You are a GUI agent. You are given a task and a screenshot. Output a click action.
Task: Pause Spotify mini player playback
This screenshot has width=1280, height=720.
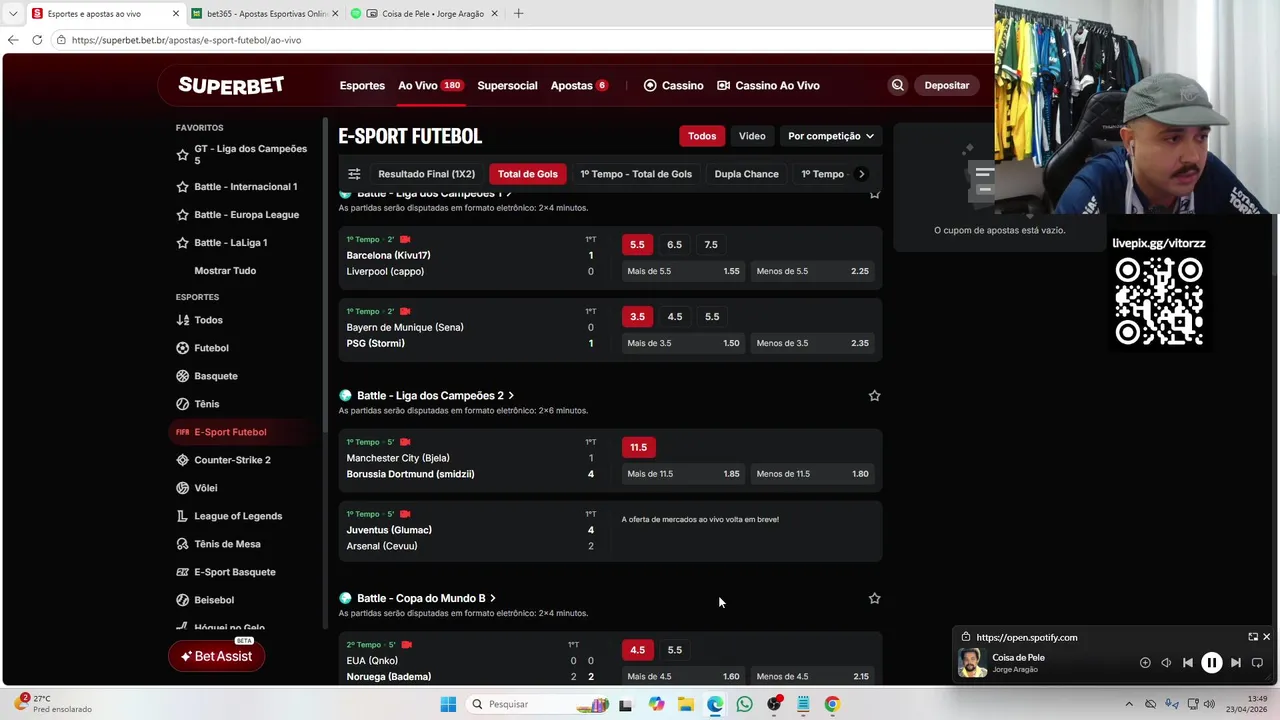[x=1211, y=662]
